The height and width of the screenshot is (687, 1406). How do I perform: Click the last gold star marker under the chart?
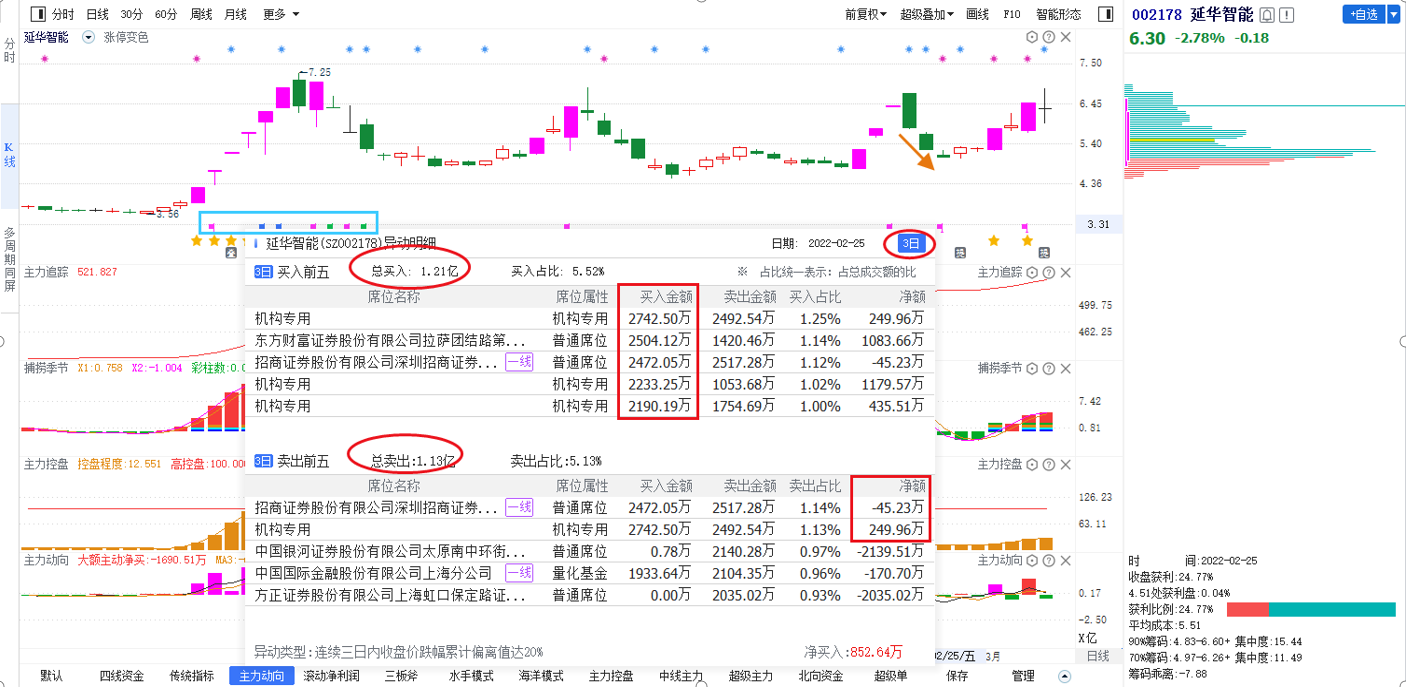[x=1027, y=241]
